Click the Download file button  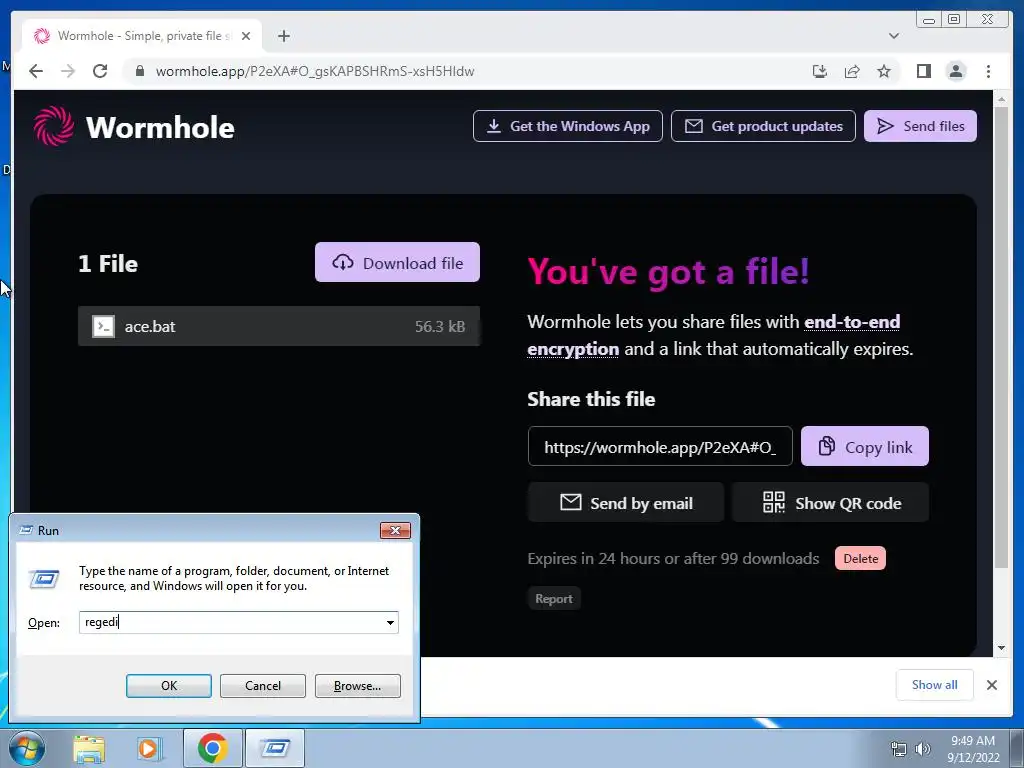click(397, 263)
